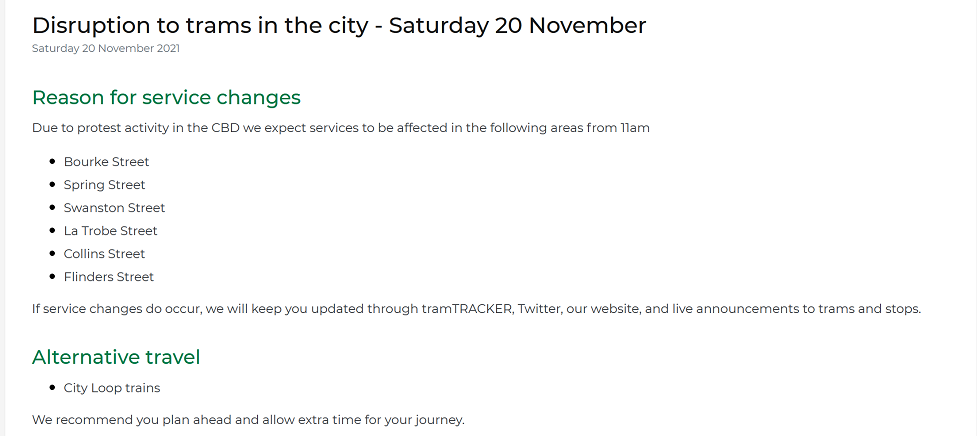Select the Alternative travel heading

(x=116, y=358)
